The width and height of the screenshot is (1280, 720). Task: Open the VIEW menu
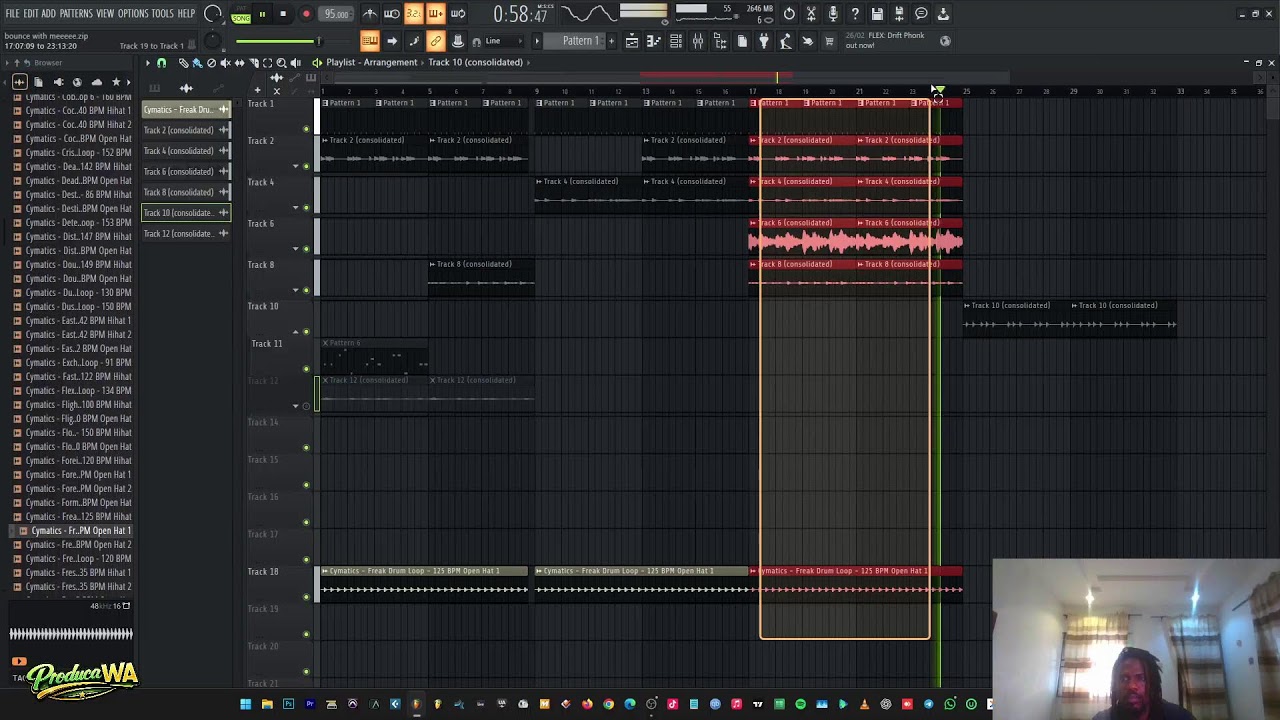[105, 13]
